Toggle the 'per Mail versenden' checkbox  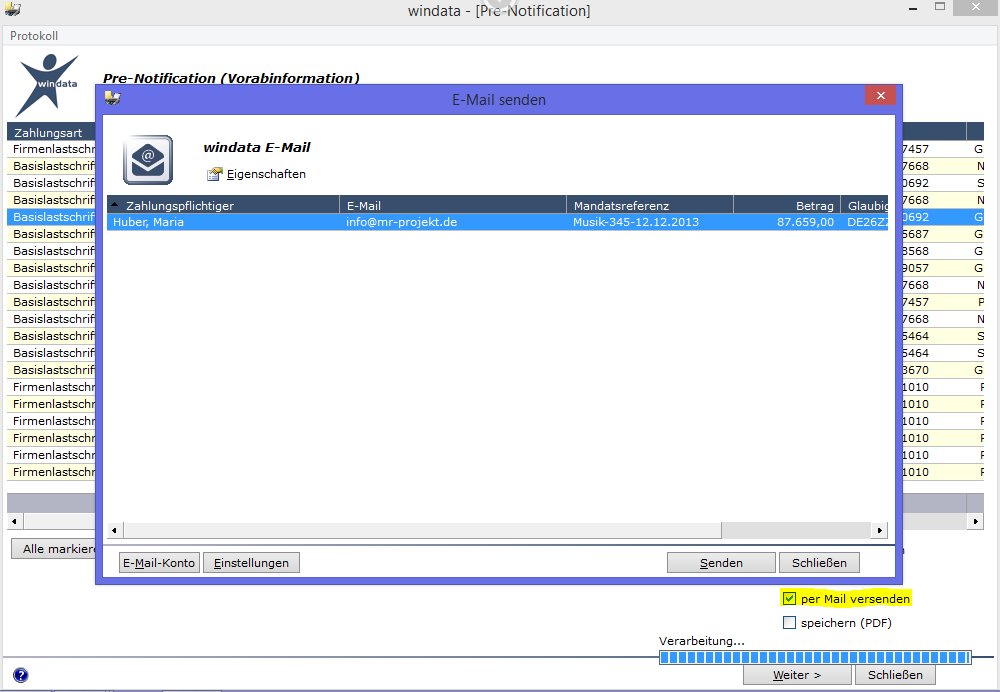(790, 598)
